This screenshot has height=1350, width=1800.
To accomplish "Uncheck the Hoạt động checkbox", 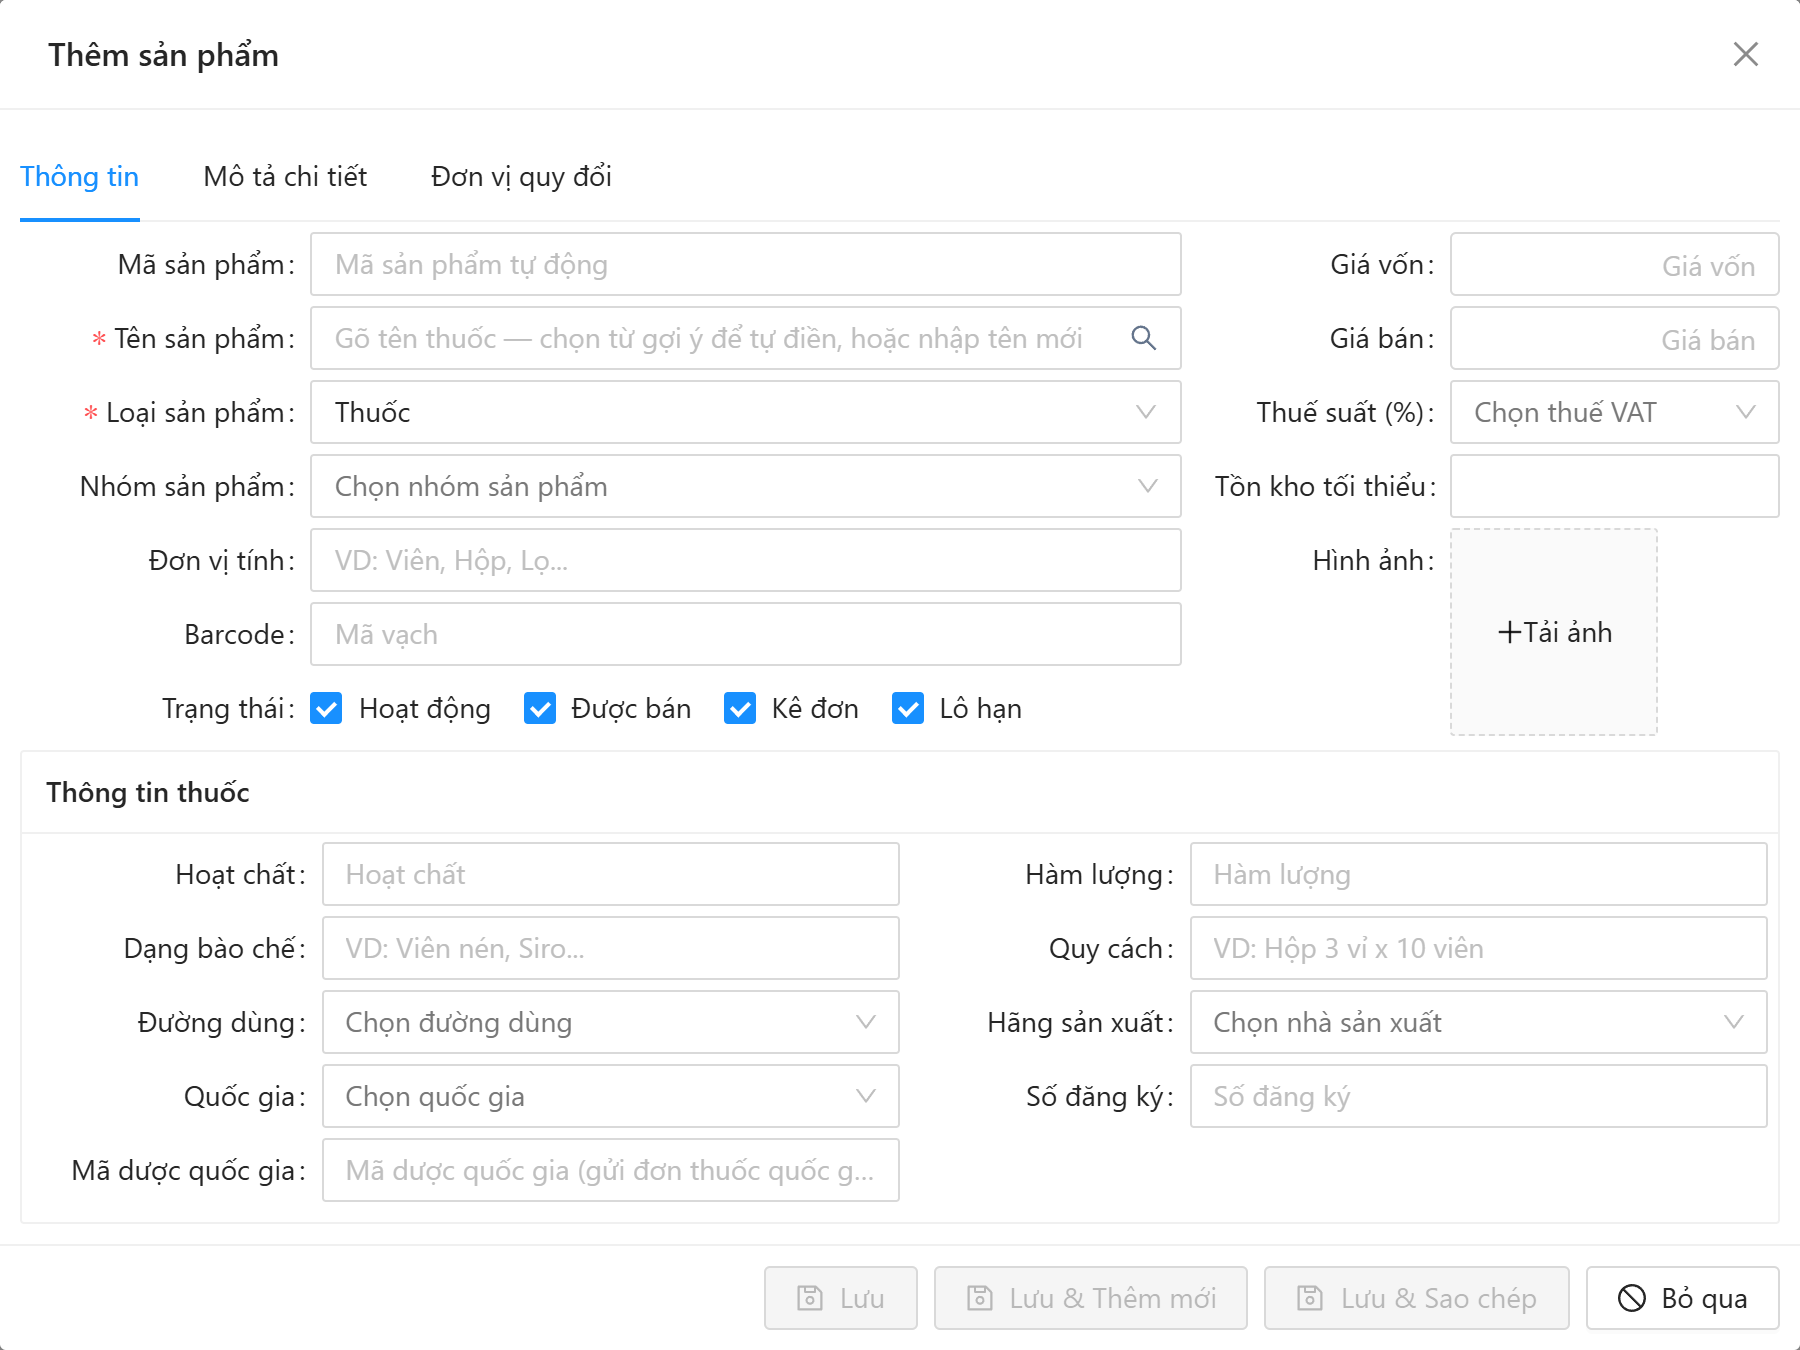I will (x=326, y=708).
